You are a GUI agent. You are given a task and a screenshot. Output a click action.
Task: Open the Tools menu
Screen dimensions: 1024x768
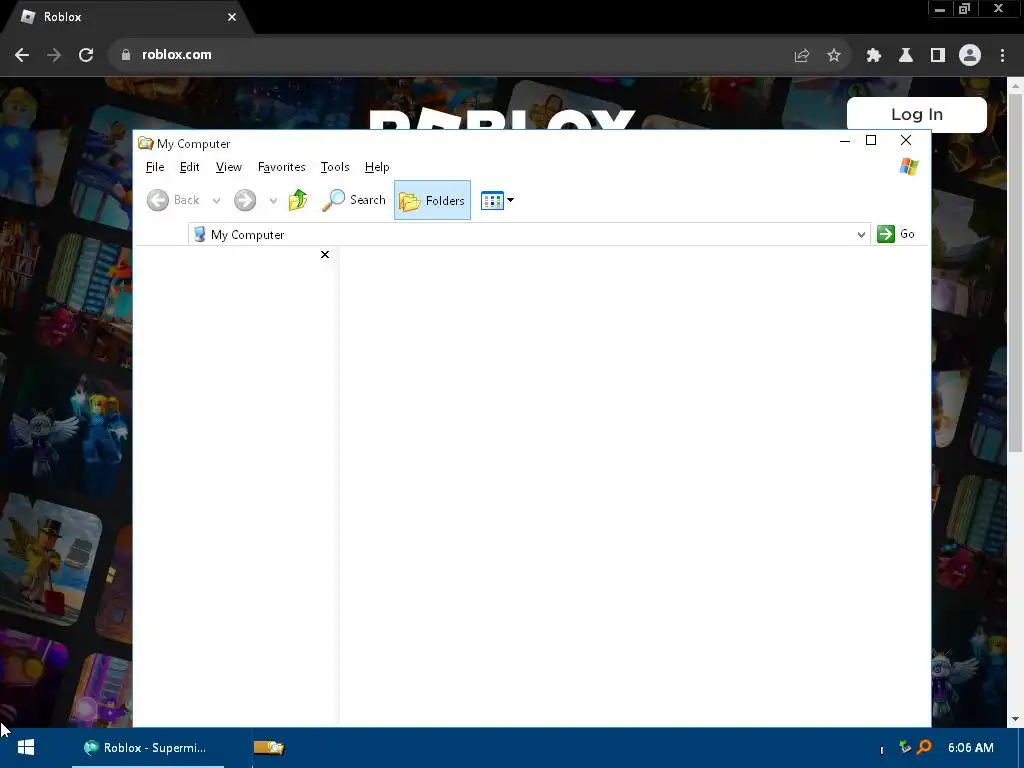(335, 167)
